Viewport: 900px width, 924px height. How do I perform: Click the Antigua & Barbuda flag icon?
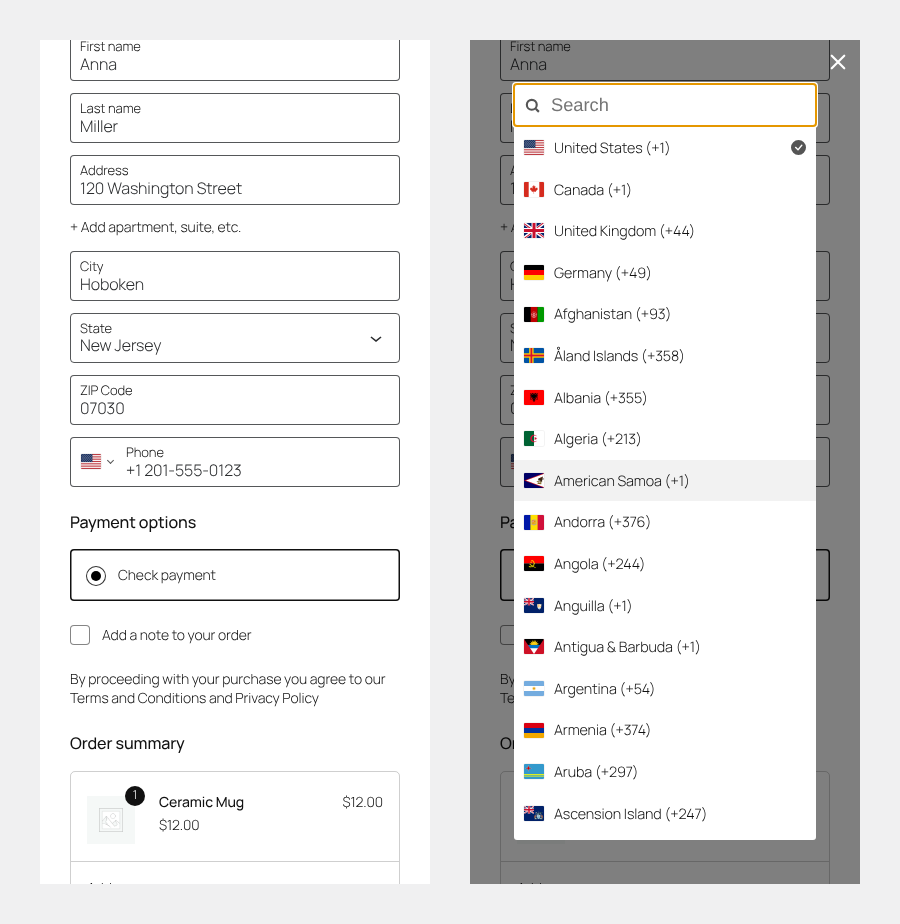pos(534,647)
